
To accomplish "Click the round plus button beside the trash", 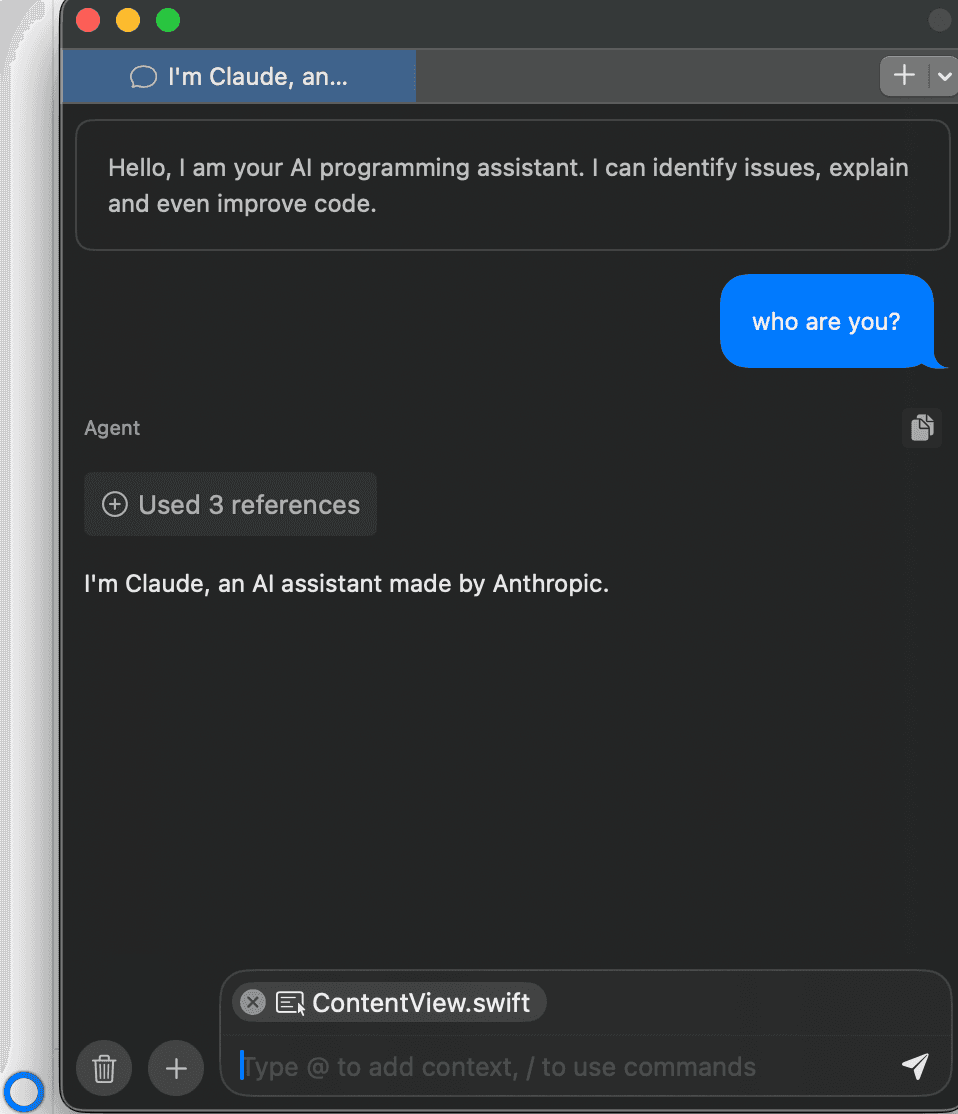I will 176,1069.
